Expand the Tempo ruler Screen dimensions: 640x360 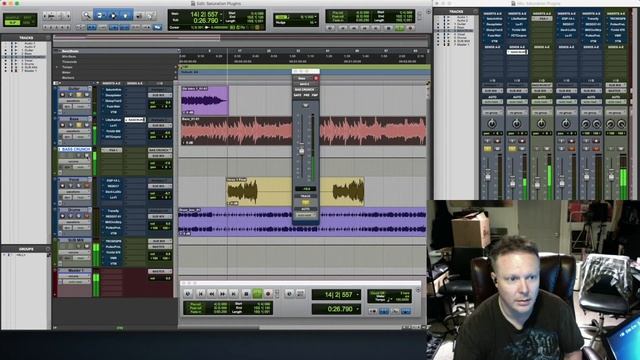click(x=57, y=67)
